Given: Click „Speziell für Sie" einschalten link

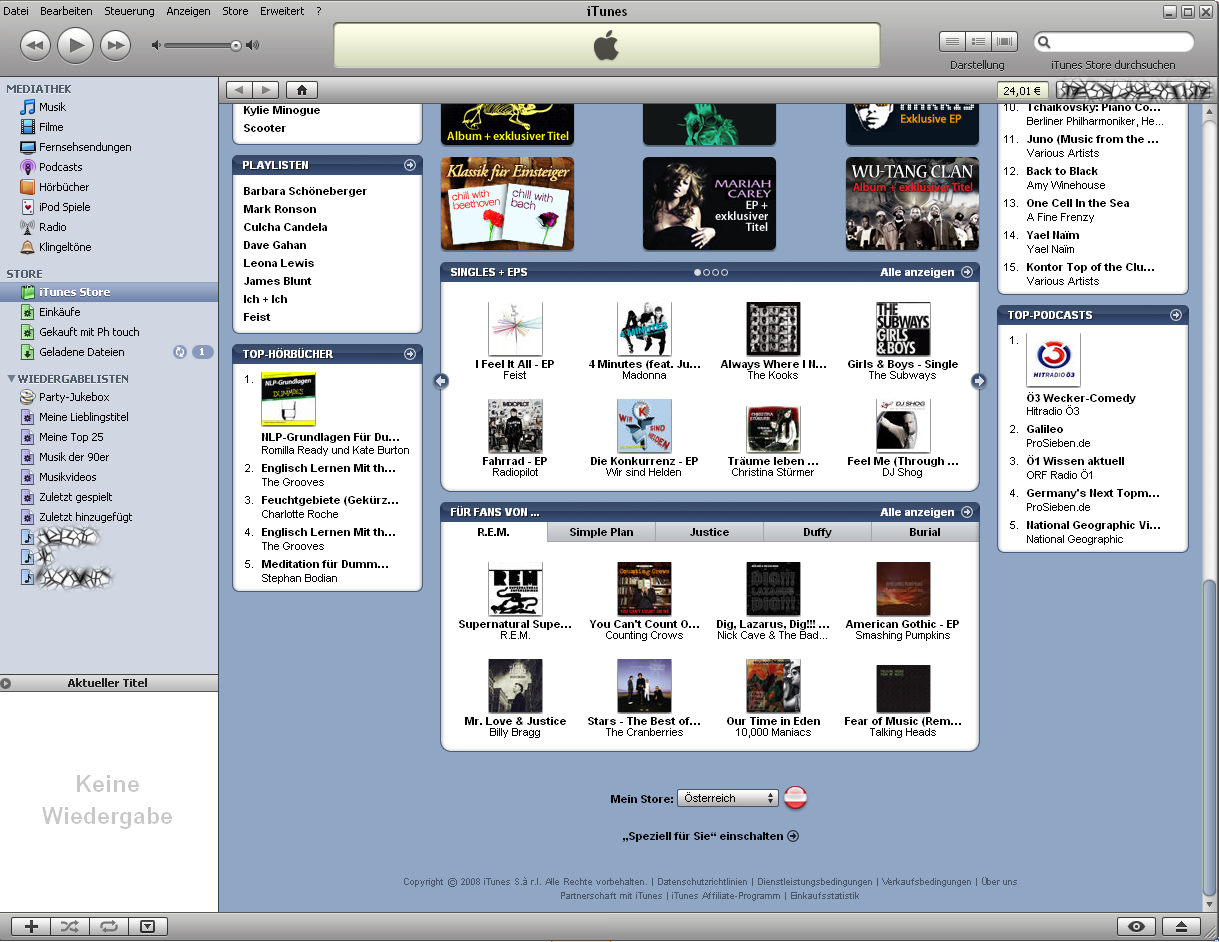Looking at the screenshot, I should [x=710, y=836].
